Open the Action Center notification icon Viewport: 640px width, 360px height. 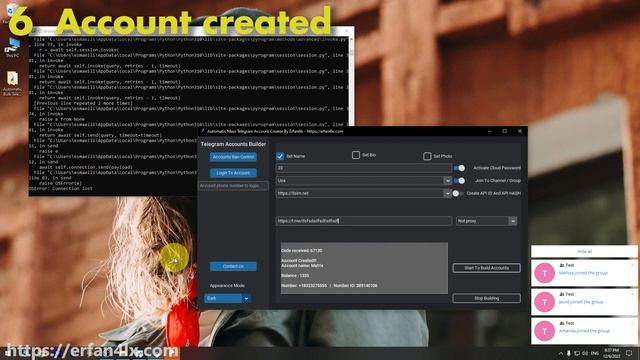pos(630,353)
